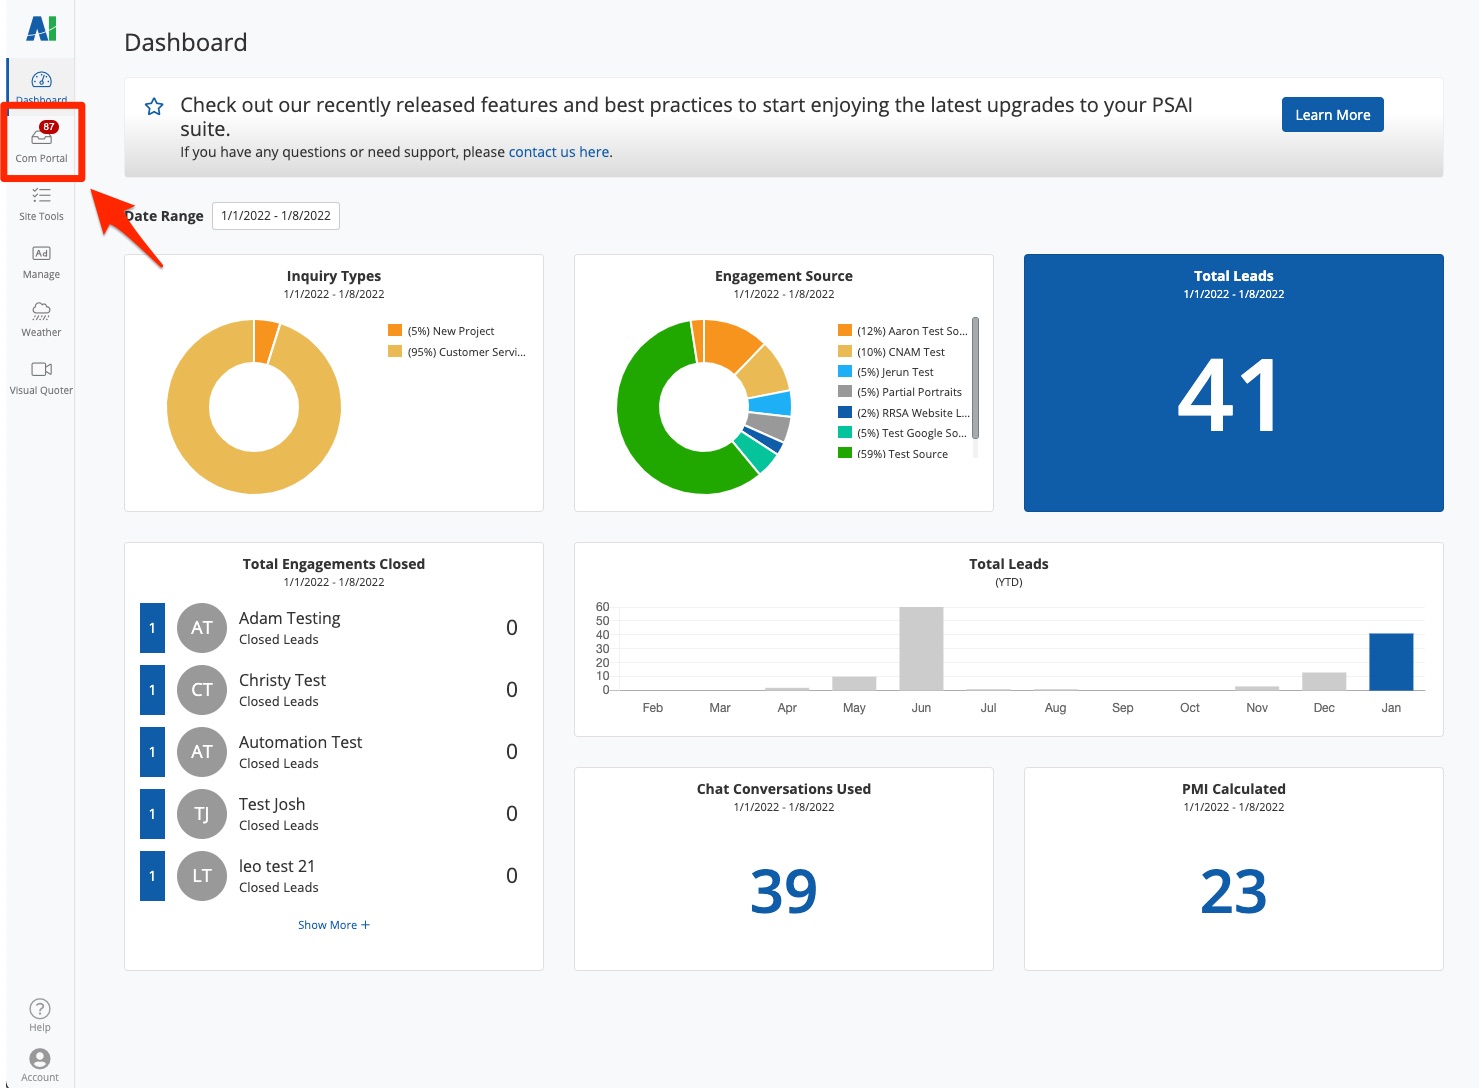Expand list with Show More +
Screen dimensions: 1479x1088
(333, 925)
